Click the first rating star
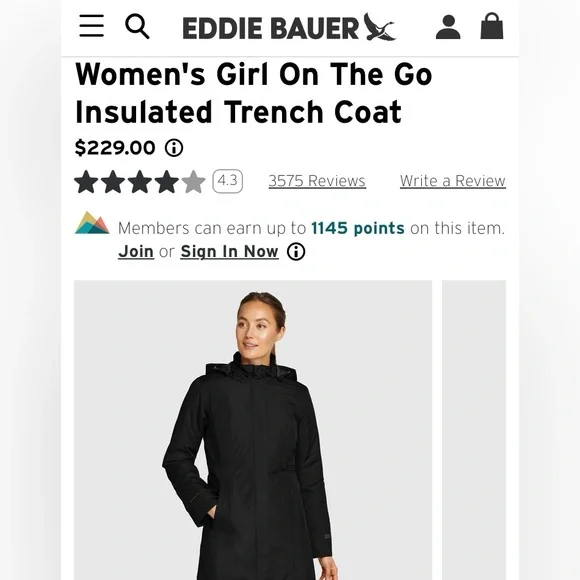The width and height of the screenshot is (580, 580). [x=86, y=182]
